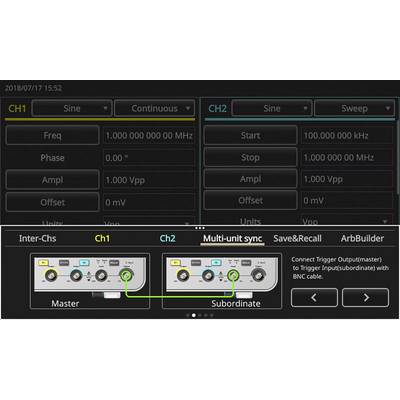The image size is (400, 400).
Task: Click the three-dot panel handle
Action: [x=200, y=228]
